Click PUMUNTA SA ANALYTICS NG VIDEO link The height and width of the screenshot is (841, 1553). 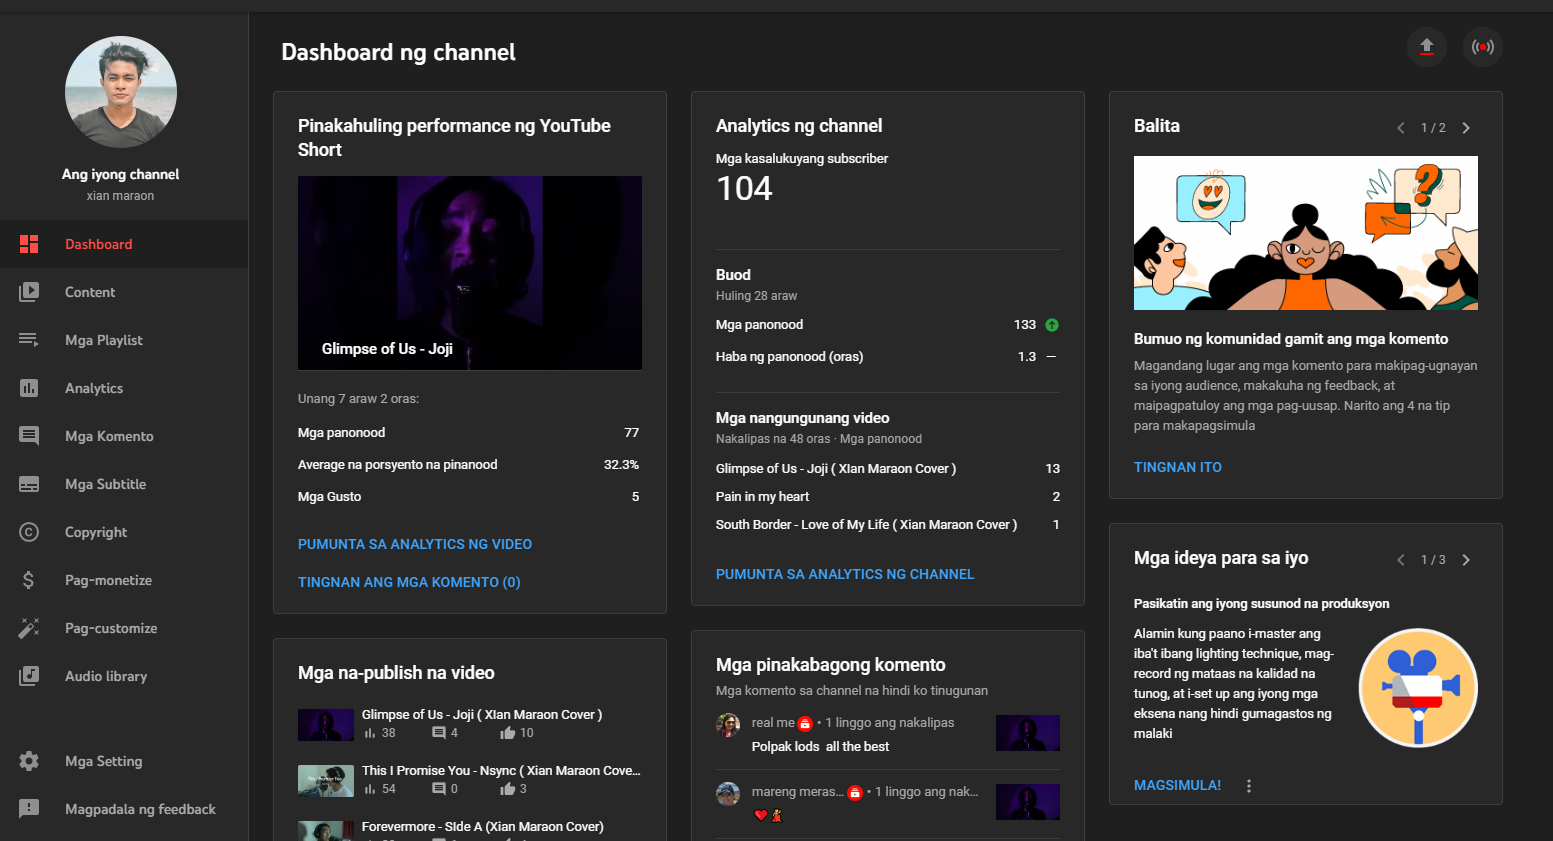tap(415, 544)
